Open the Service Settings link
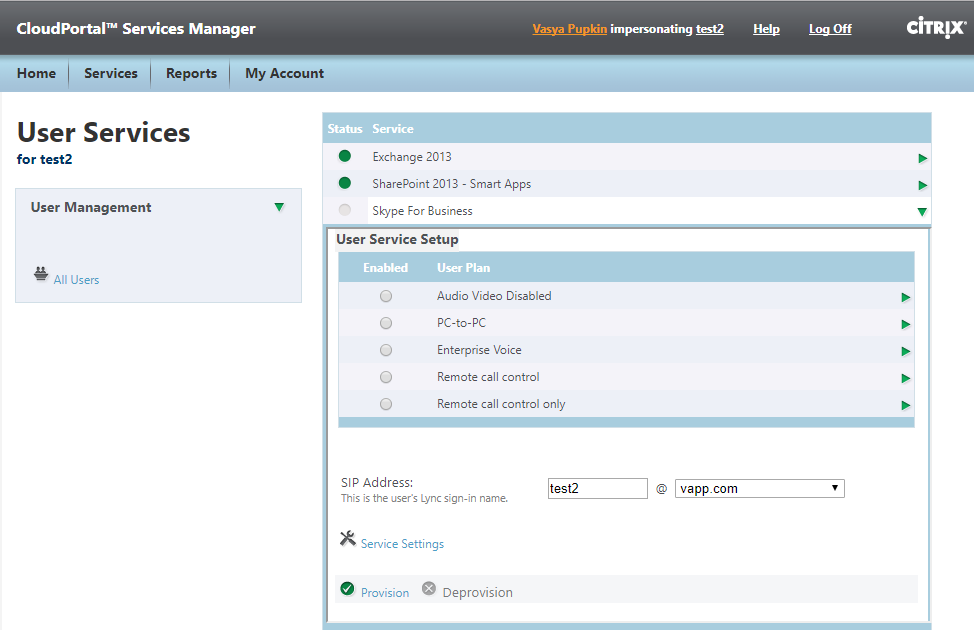This screenshot has height=630, width=974. click(403, 544)
